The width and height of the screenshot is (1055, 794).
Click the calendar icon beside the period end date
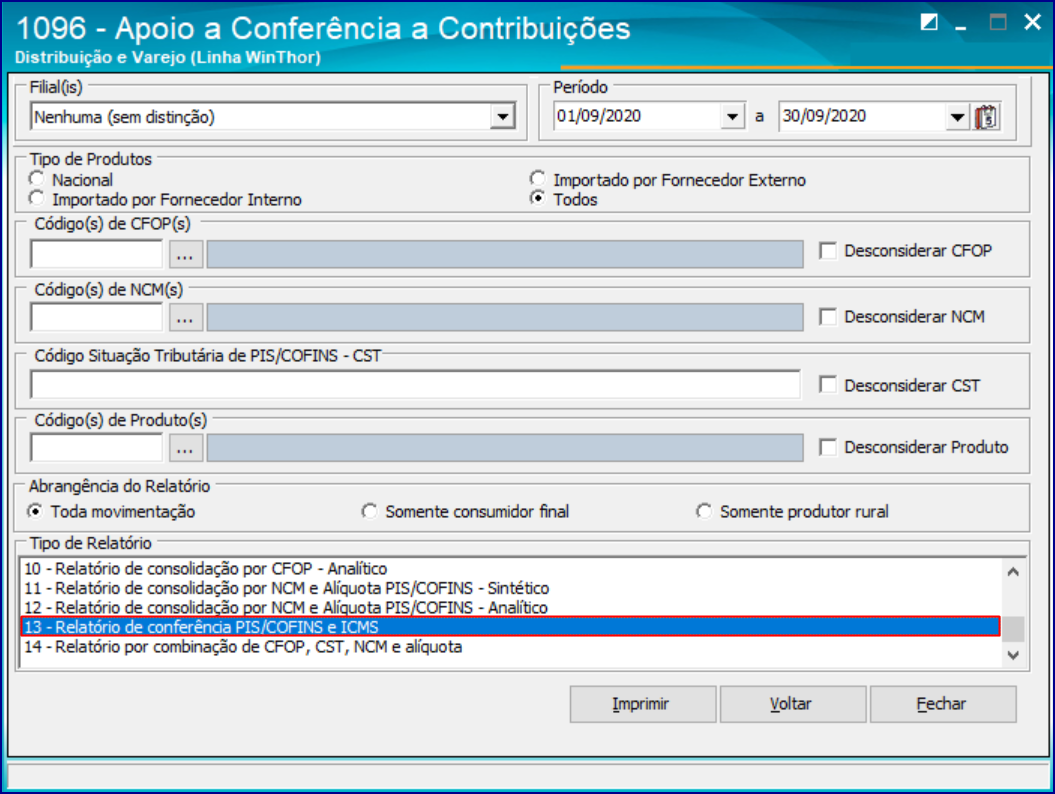(x=986, y=117)
